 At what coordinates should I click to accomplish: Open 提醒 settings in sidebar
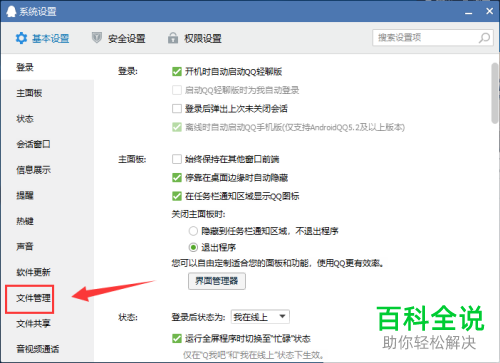click(25, 195)
